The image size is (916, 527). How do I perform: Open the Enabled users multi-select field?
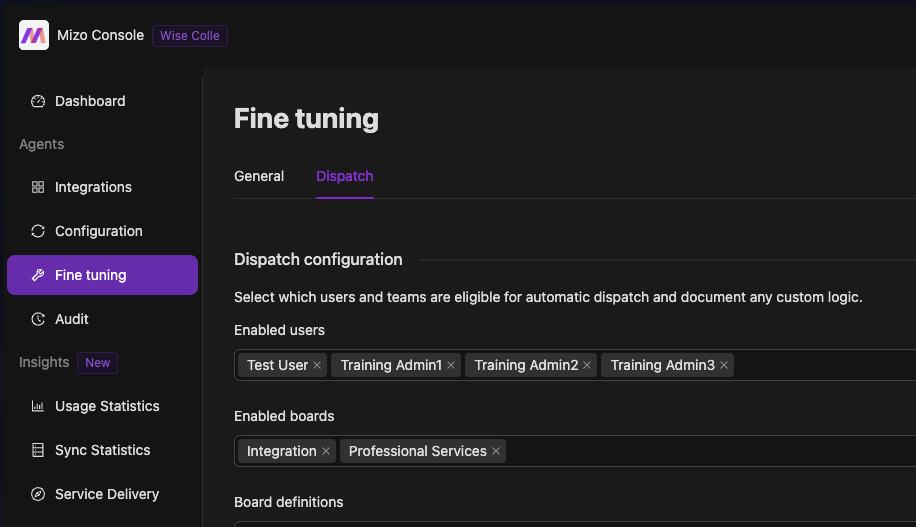pyautogui.click(x=820, y=365)
